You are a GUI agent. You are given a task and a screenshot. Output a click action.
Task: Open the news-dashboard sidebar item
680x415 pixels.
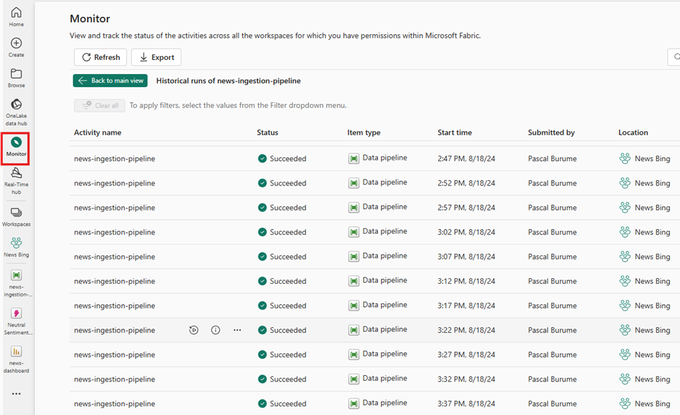pos(16,359)
